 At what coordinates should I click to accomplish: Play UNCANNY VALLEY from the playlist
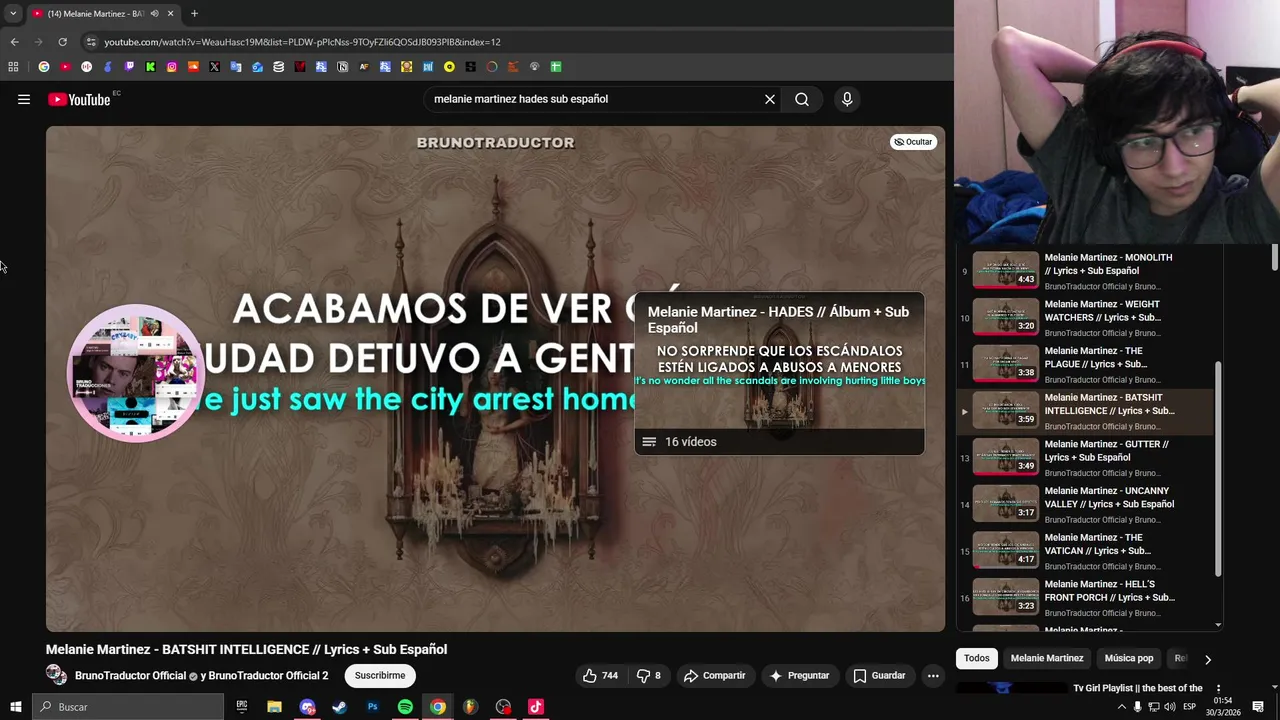point(1085,504)
